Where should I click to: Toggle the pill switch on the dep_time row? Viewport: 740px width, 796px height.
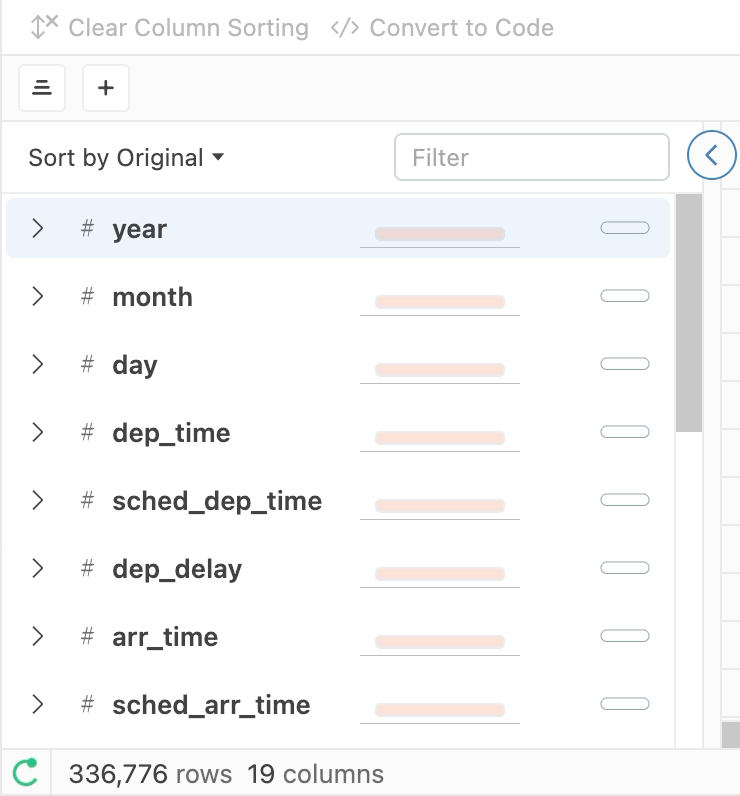tap(624, 432)
